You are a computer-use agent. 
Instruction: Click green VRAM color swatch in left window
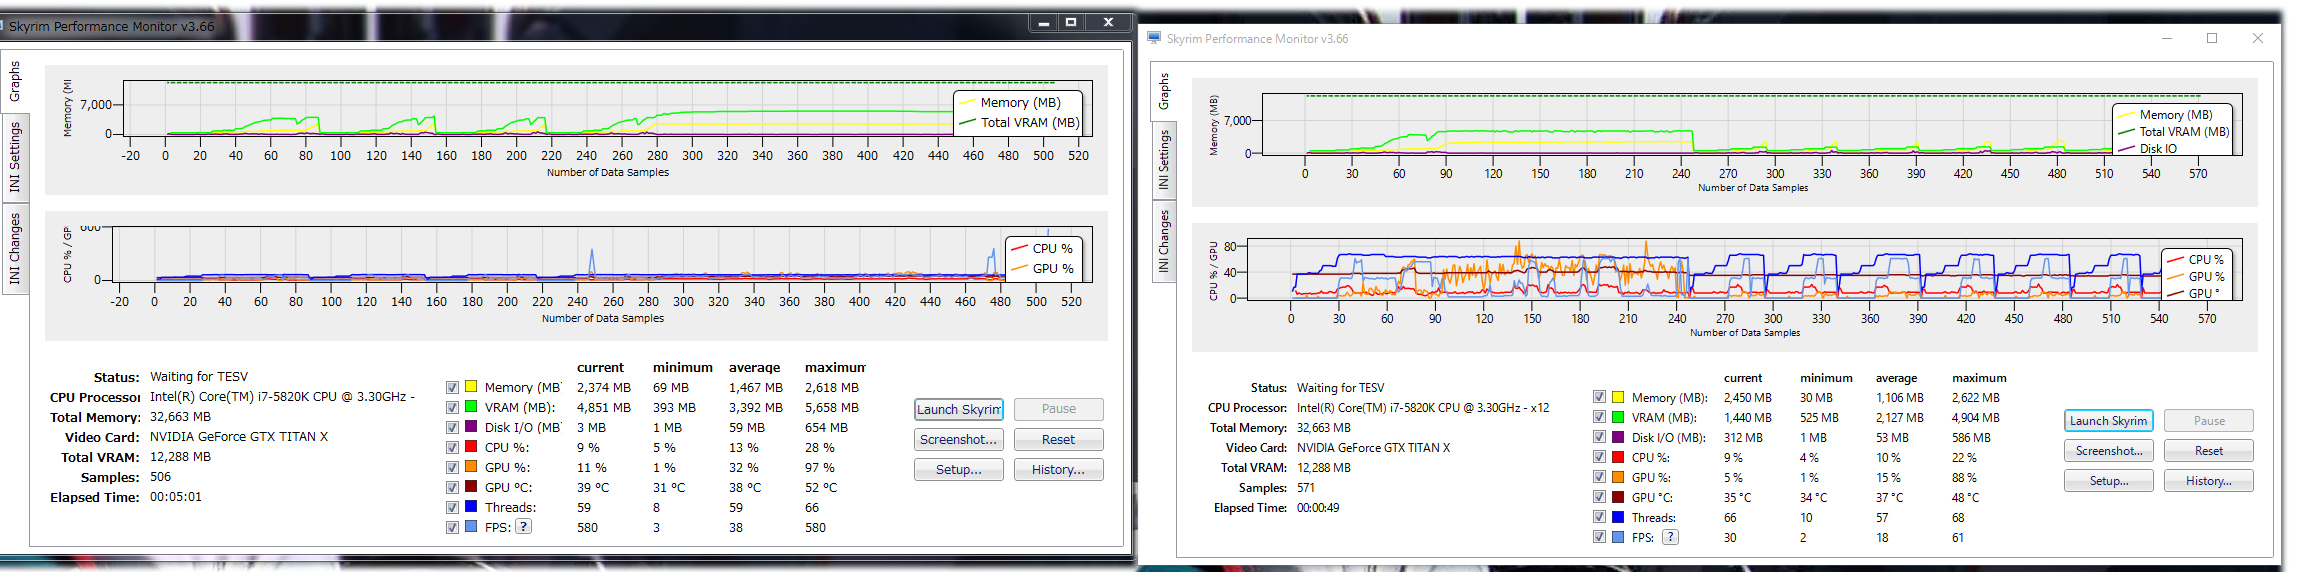[471, 407]
